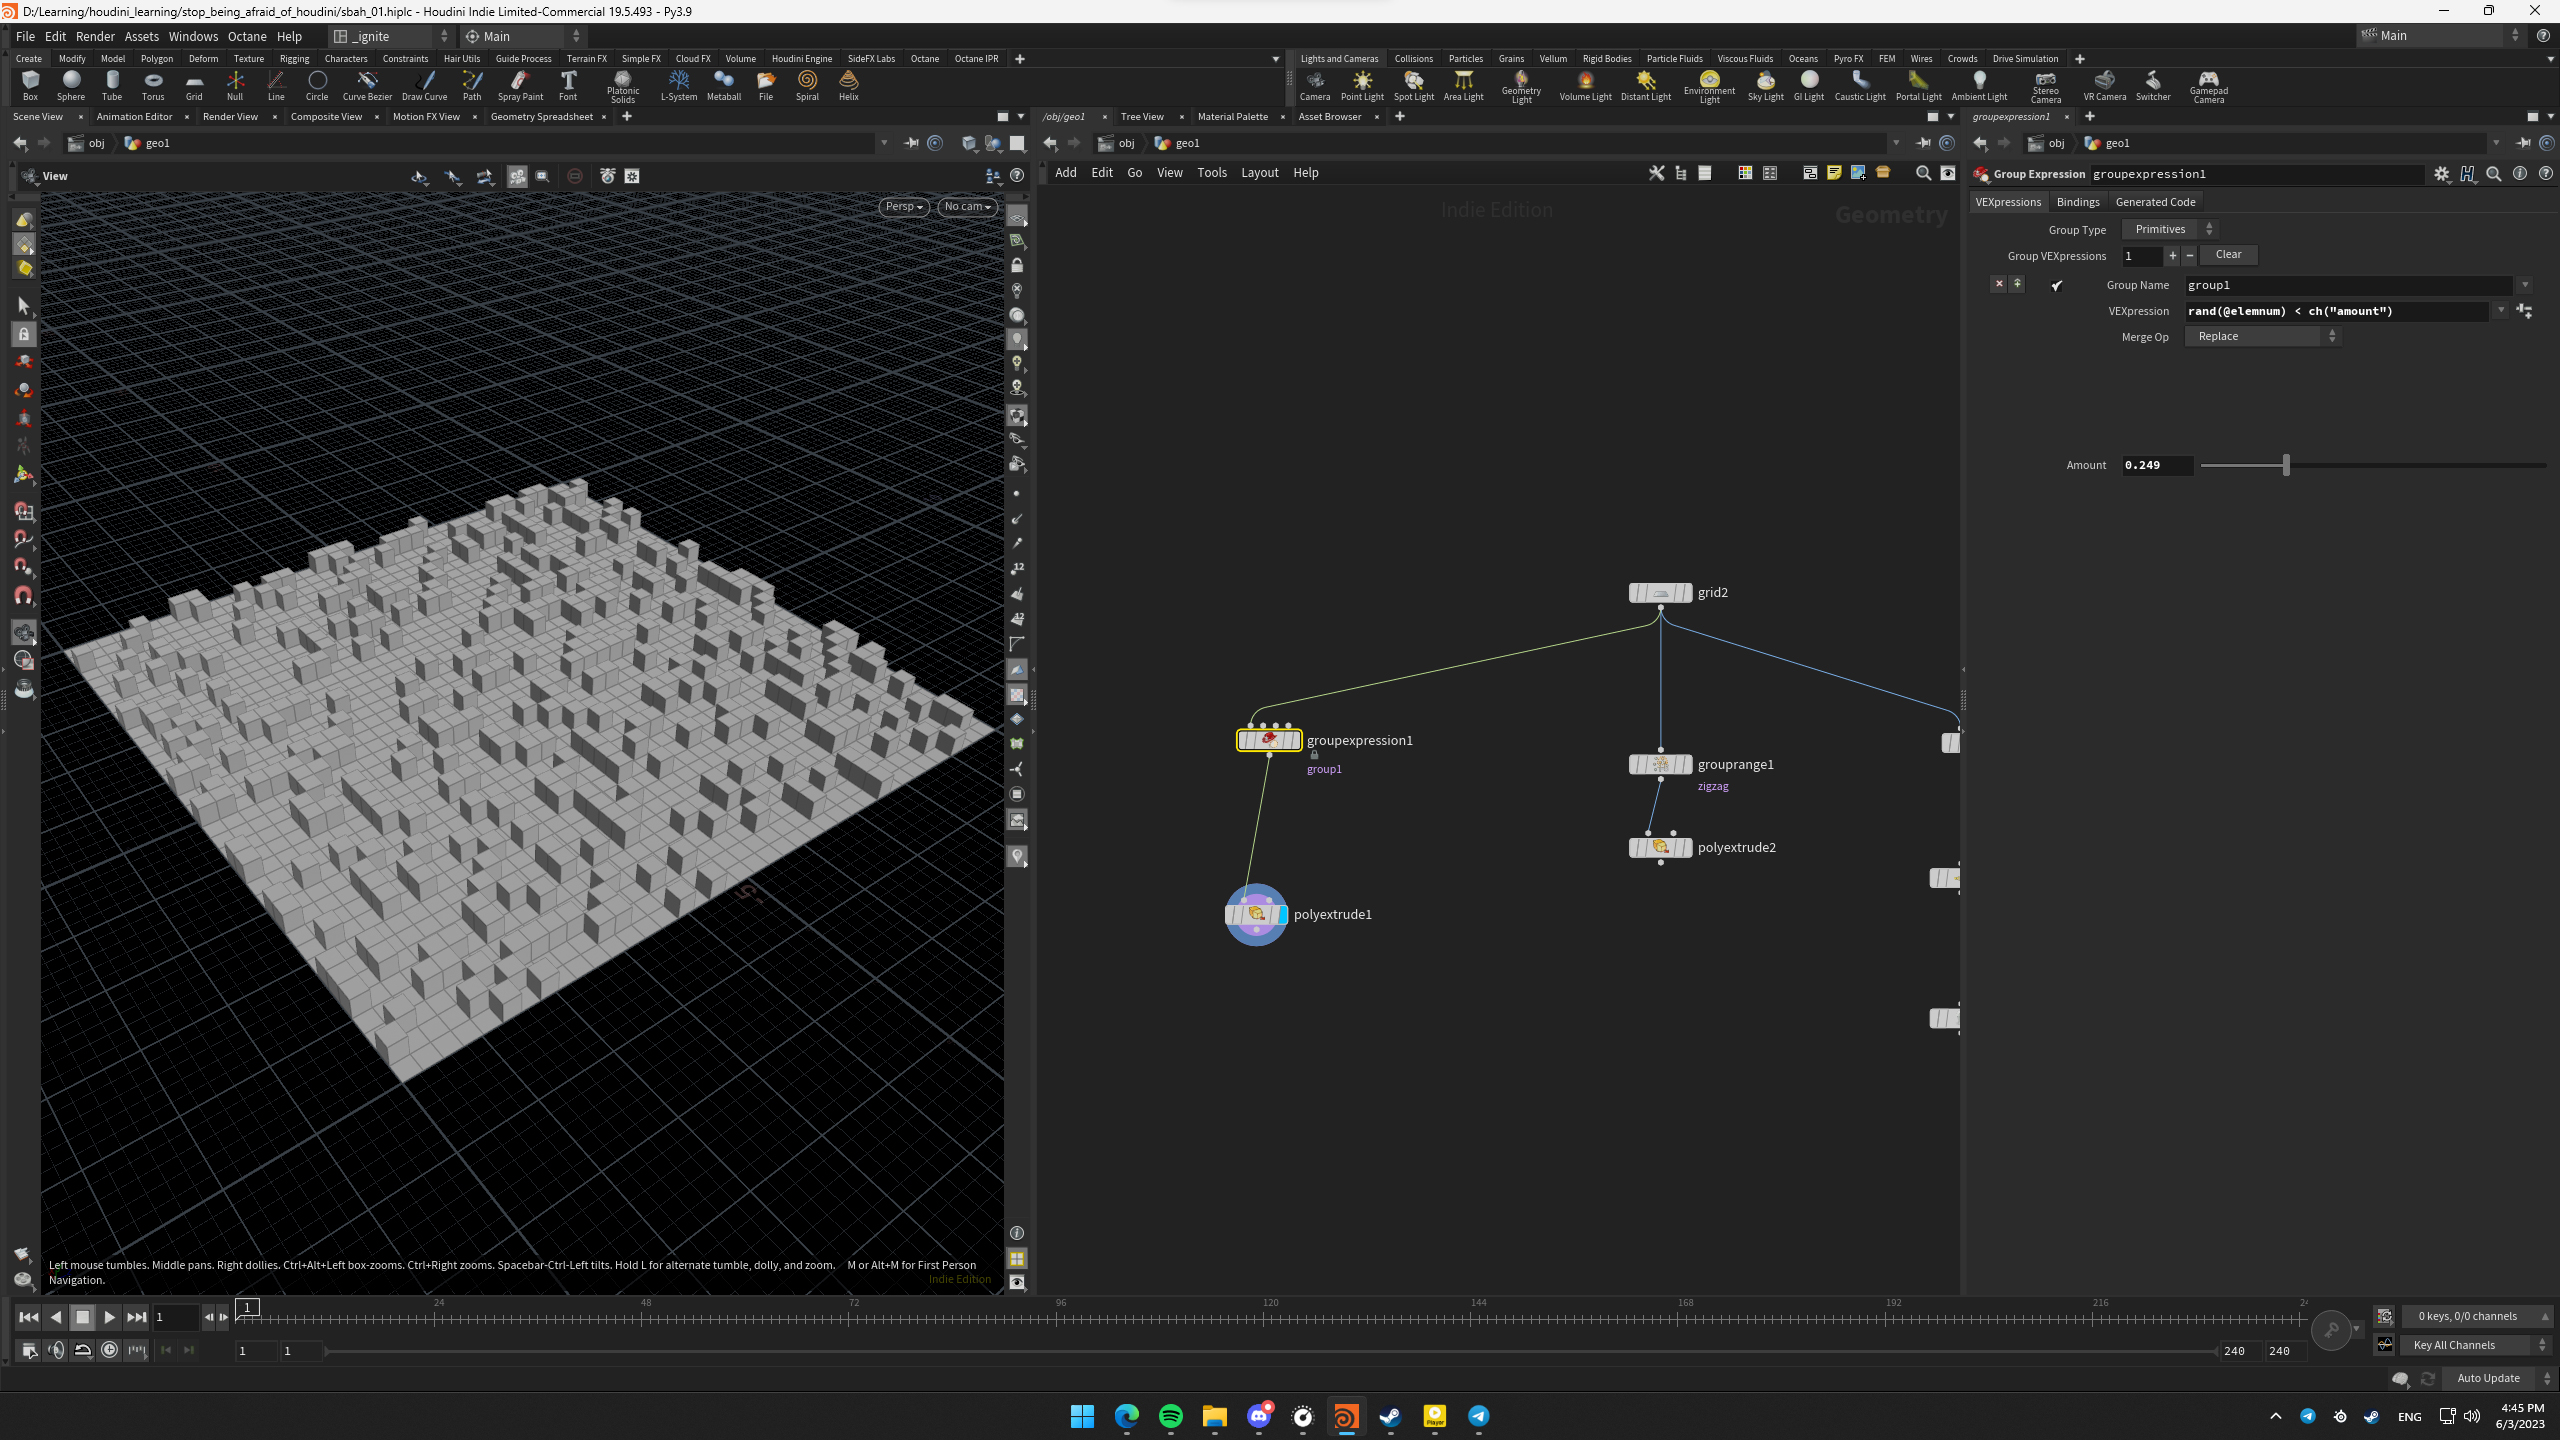Open the Group Type Primitives dropdown

(2169, 229)
